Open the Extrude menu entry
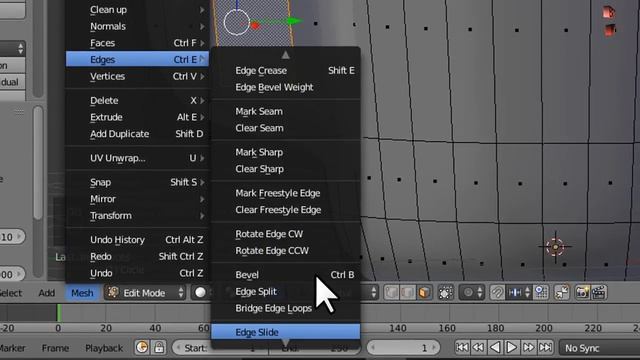The image size is (640, 360). [137, 117]
